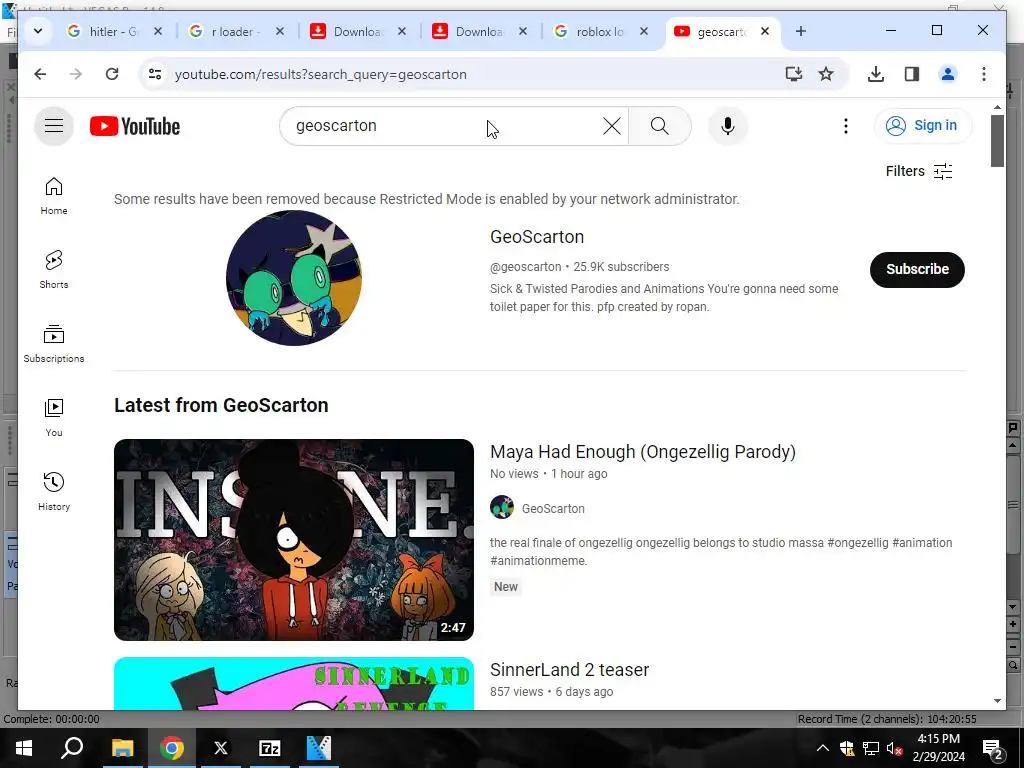Screen dimensions: 1024x768
Task: Open the Maya Had Enough (Ongezellig Parody) title
Action: click(643, 451)
